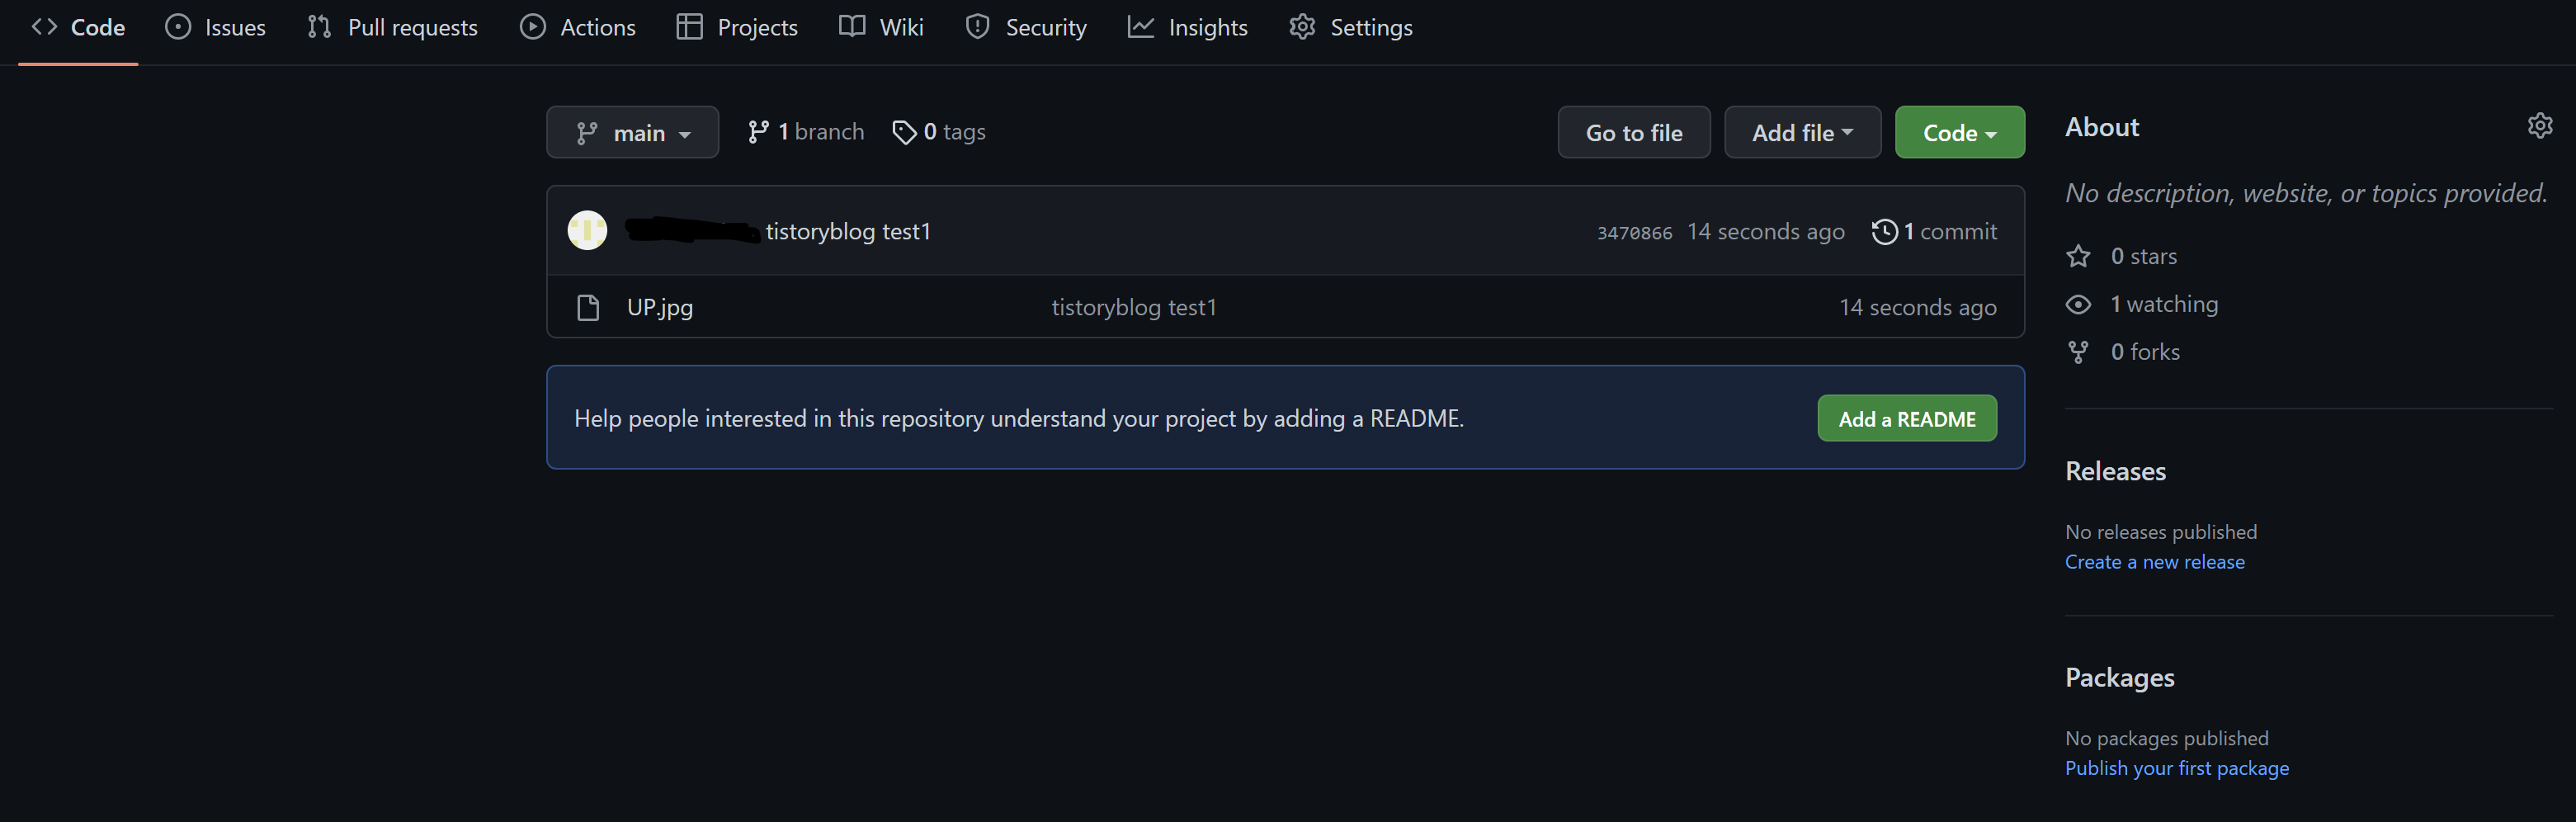Open latest commit message tistoryblog test1
This screenshot has height=822, width=2576.
[848, 231]
